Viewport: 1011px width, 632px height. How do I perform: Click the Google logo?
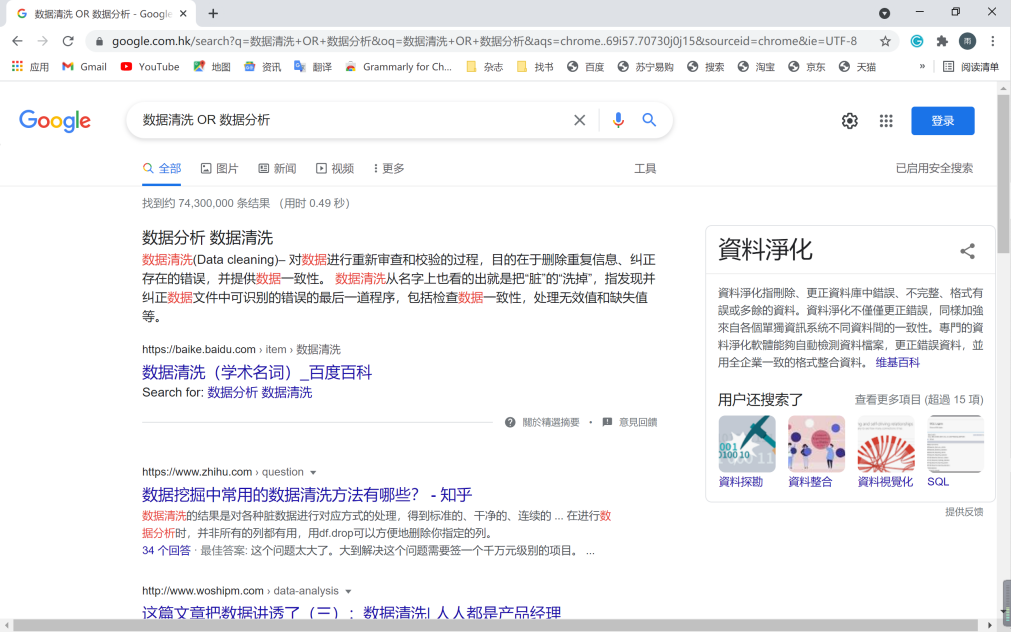coord(55,121)
